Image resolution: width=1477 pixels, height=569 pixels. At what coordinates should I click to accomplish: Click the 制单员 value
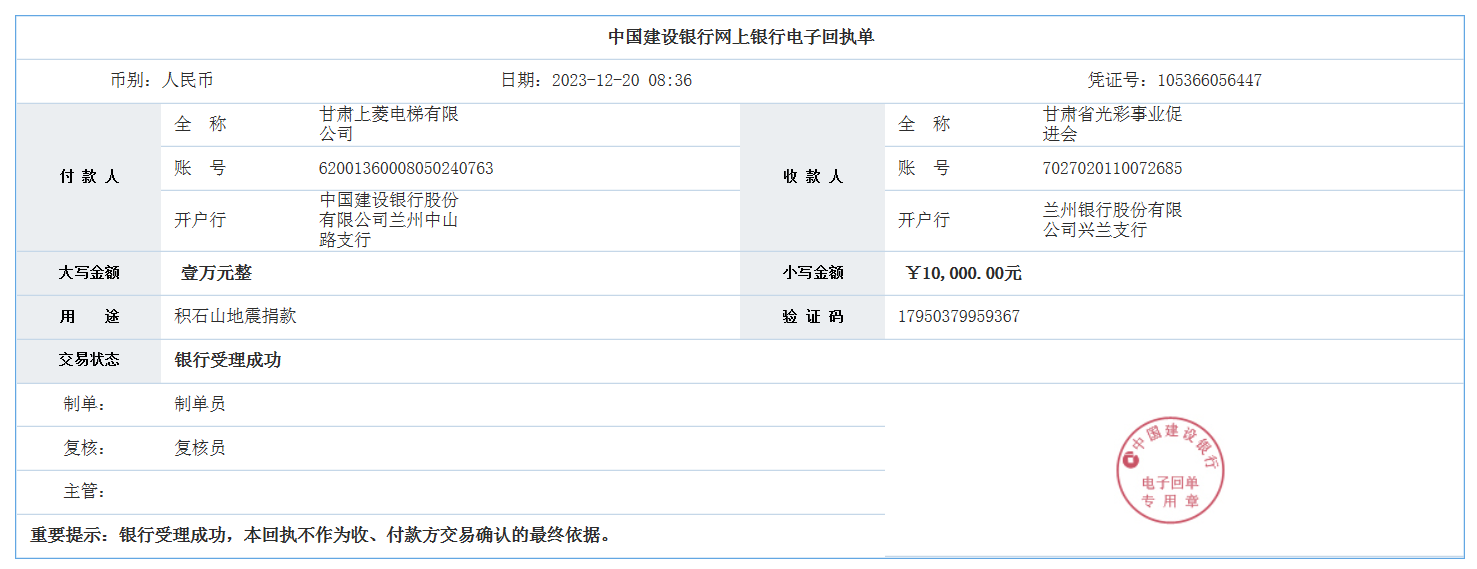(x=200, y=404)
